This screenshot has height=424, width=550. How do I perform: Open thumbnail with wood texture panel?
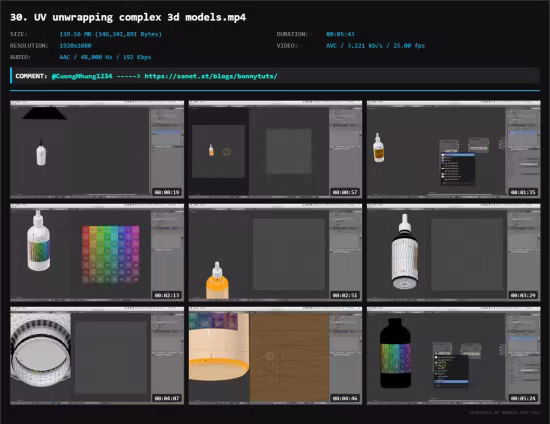(x=275, y=356)
